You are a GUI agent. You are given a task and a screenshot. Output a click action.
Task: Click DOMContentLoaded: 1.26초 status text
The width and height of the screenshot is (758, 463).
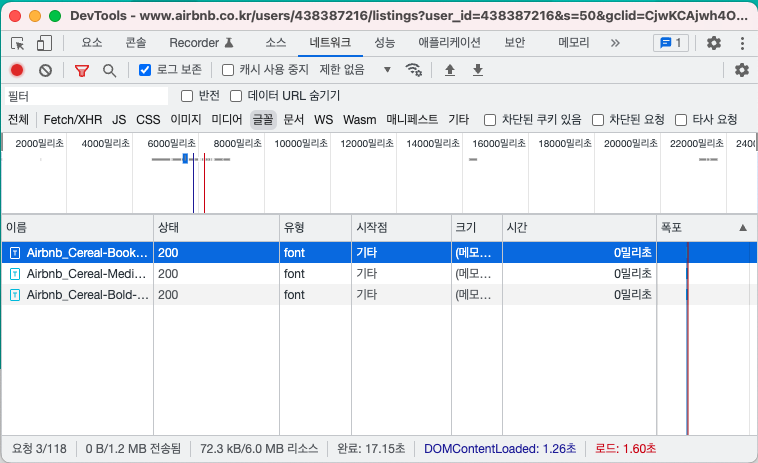(500, 449)
